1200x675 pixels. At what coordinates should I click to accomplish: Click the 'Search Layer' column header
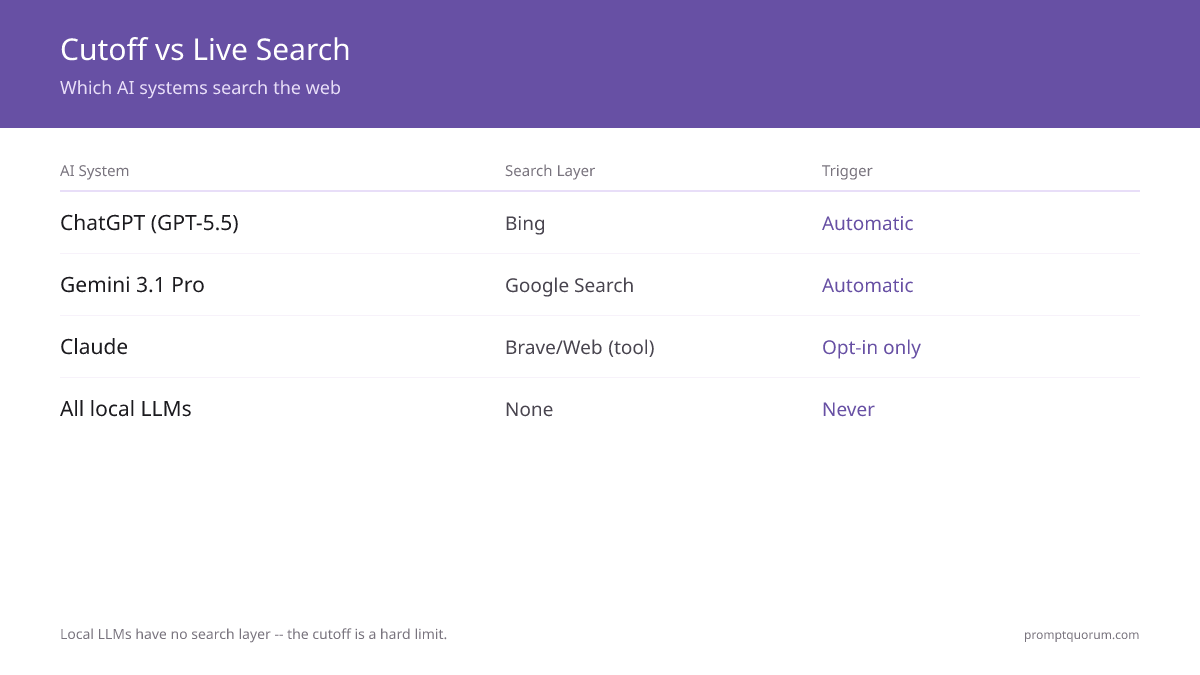click(x=550, y=171)
